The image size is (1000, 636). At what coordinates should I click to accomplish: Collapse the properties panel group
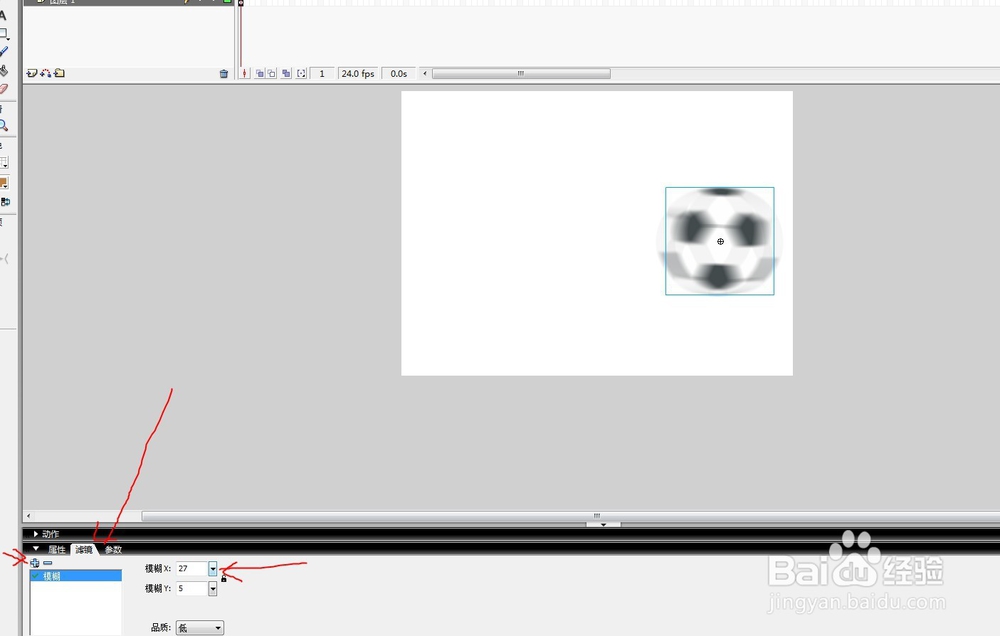click(36, 549)
